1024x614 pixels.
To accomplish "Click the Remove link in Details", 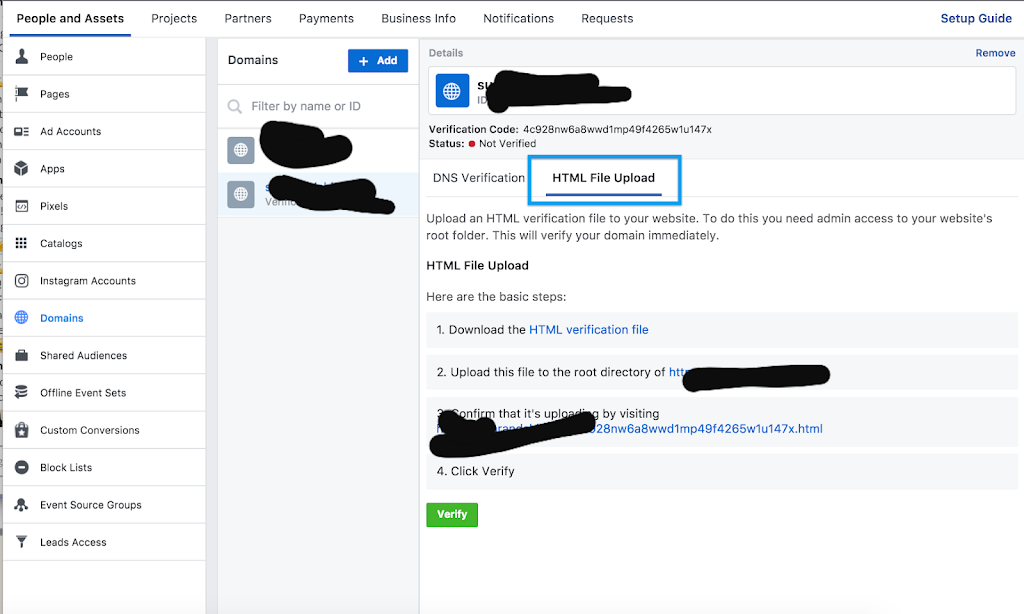I will click(995, 53).
